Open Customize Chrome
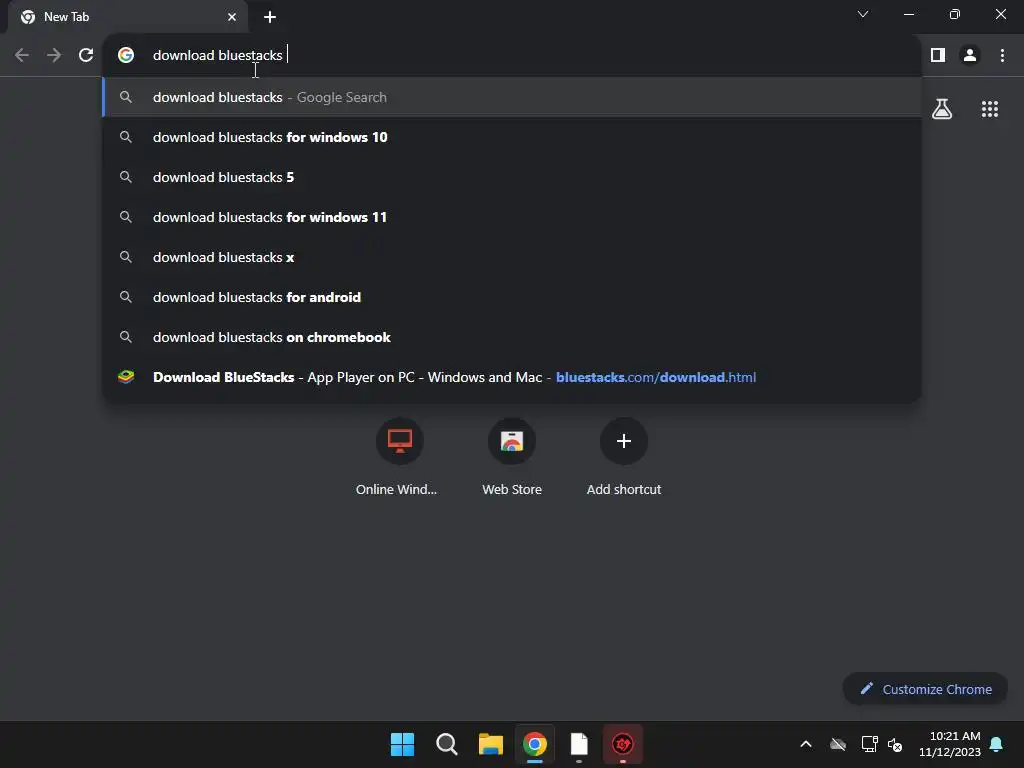Image resolution: width=1024 pixels, height=768 pixels. pos(925,689)
